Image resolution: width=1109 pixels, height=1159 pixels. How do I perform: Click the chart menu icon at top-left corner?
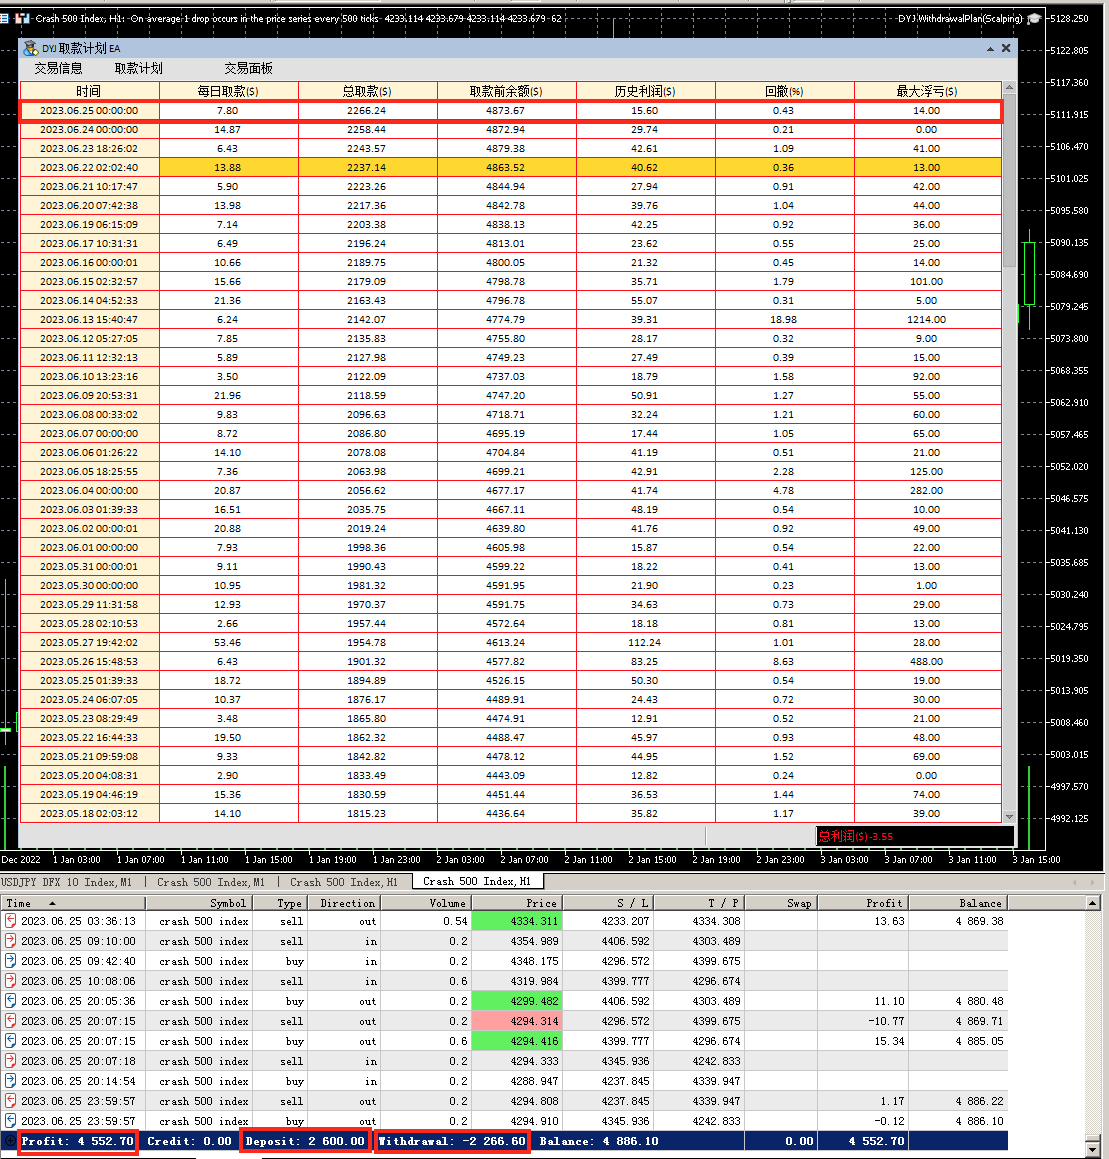(x=4, y=18)
